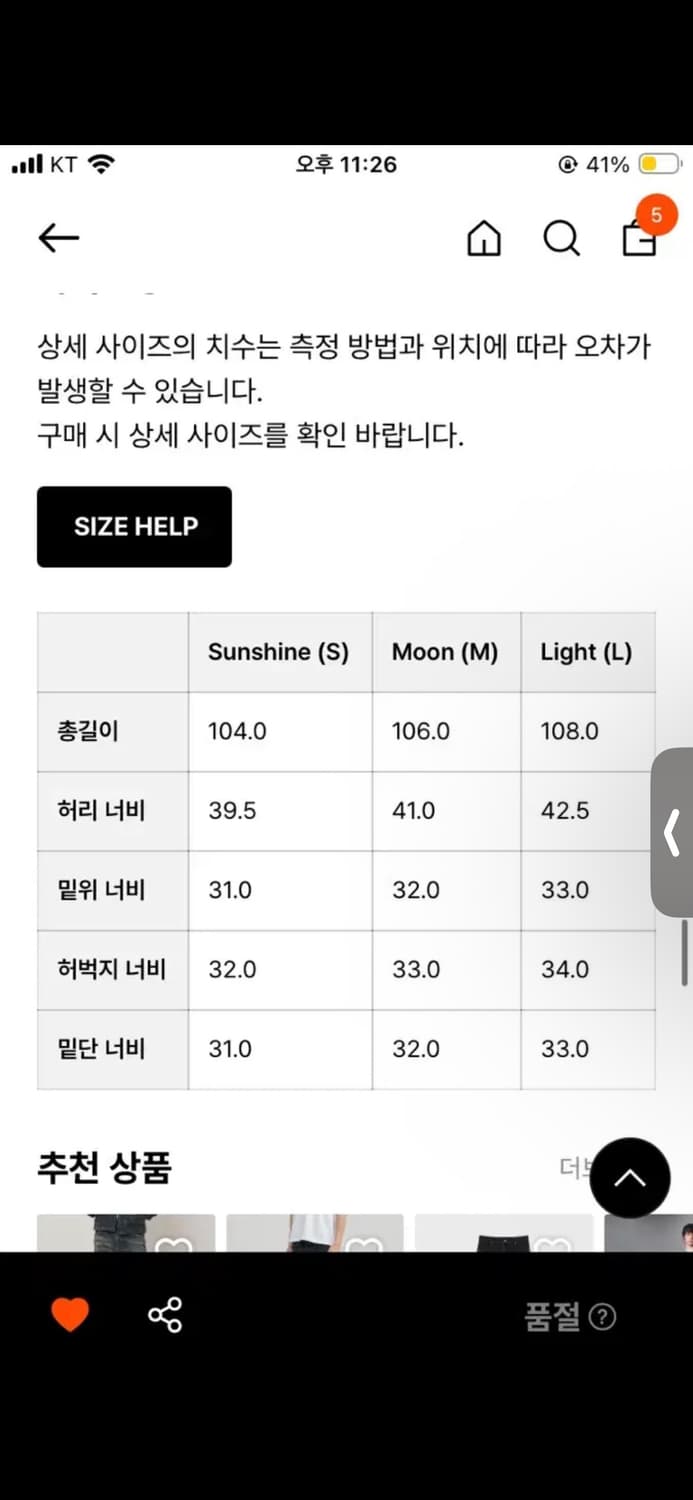This screenshot has height=1500, width=693.
Task: Expand the right-edge chevron panel
Action: [x=674, y=833]
